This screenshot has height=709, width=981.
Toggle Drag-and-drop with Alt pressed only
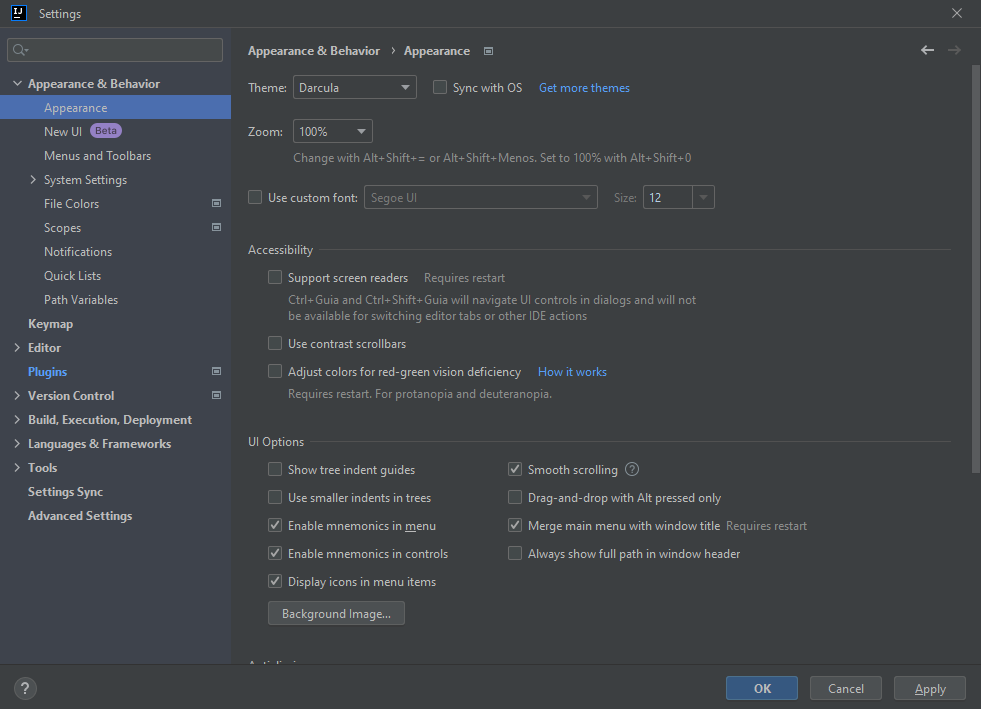pos(515,497)
